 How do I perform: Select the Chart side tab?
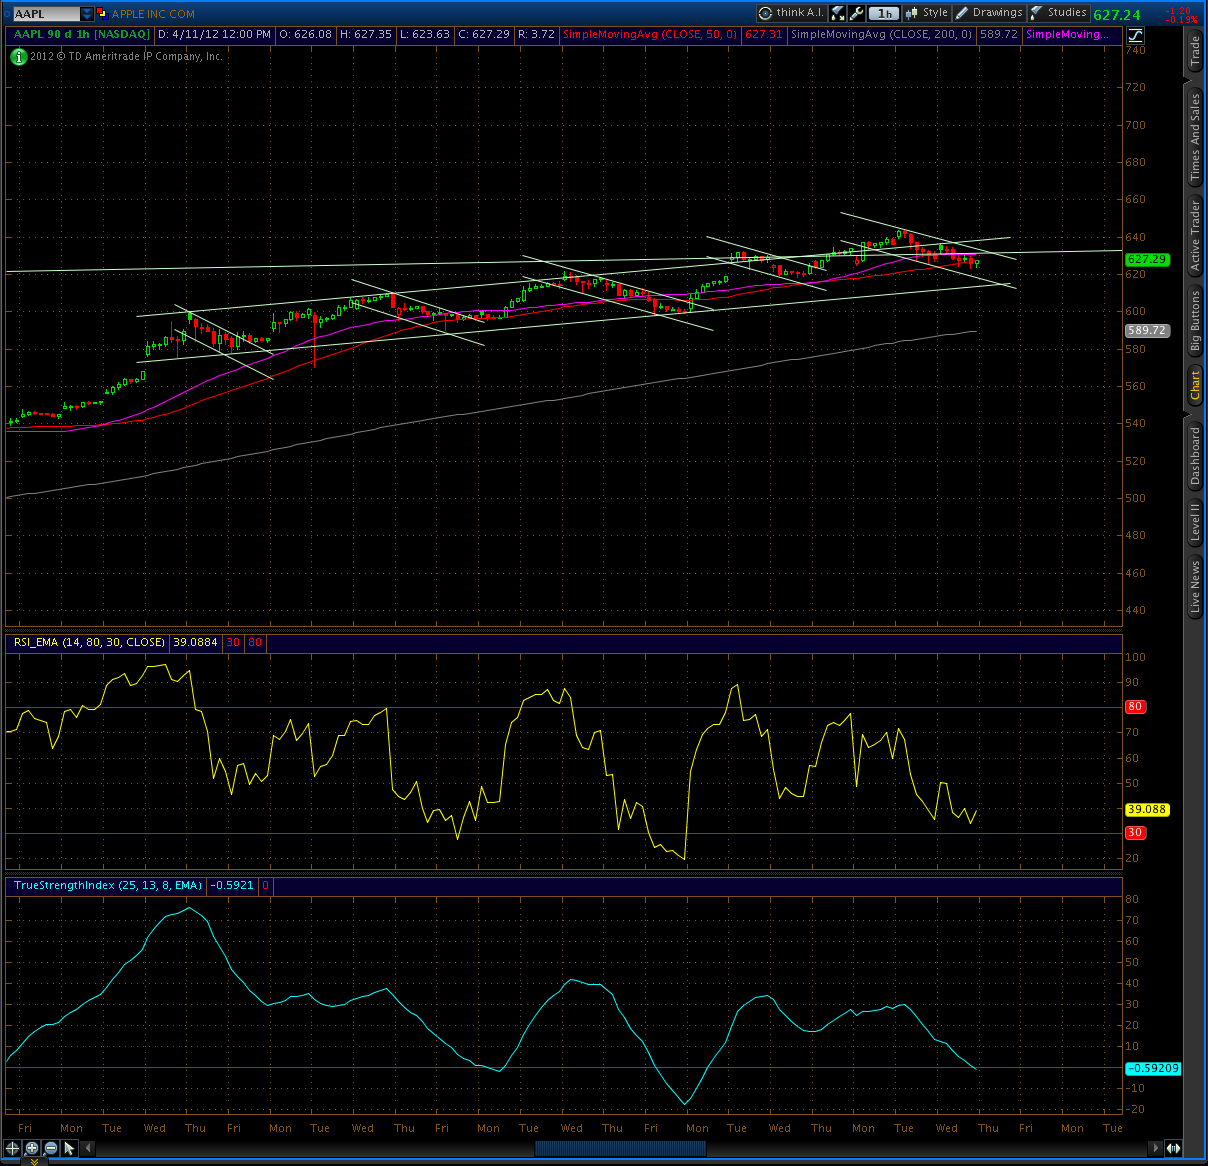coord(1195,385)
